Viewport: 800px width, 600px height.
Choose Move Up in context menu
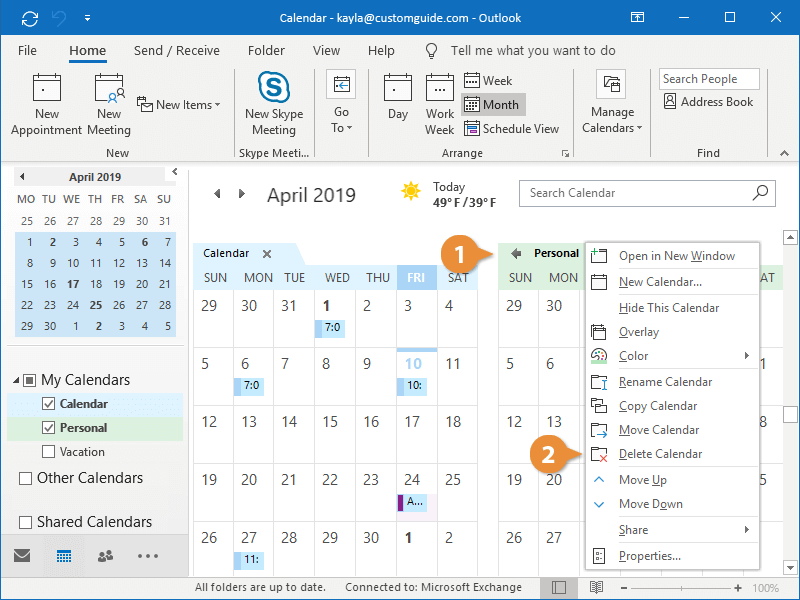672,480
